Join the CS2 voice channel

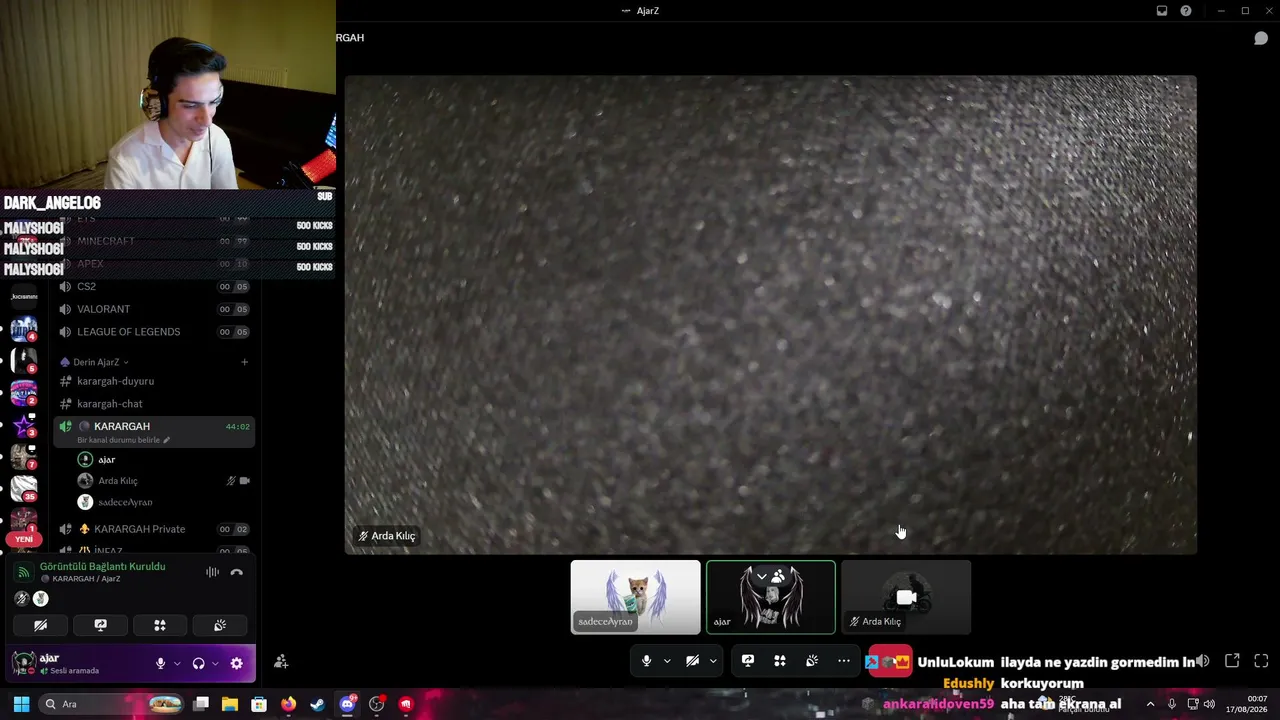(x=154, y=287)
